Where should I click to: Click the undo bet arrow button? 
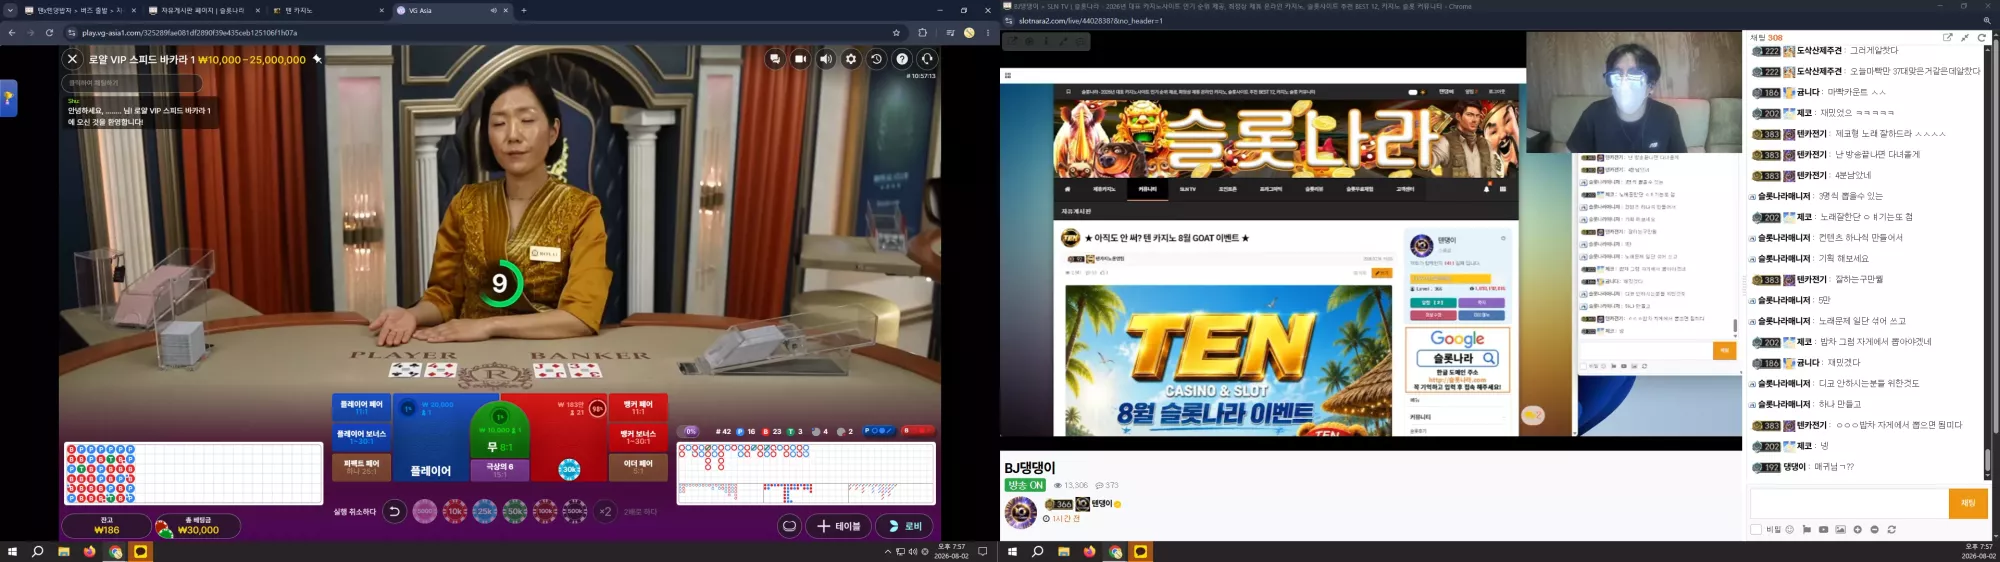point(394,511)
